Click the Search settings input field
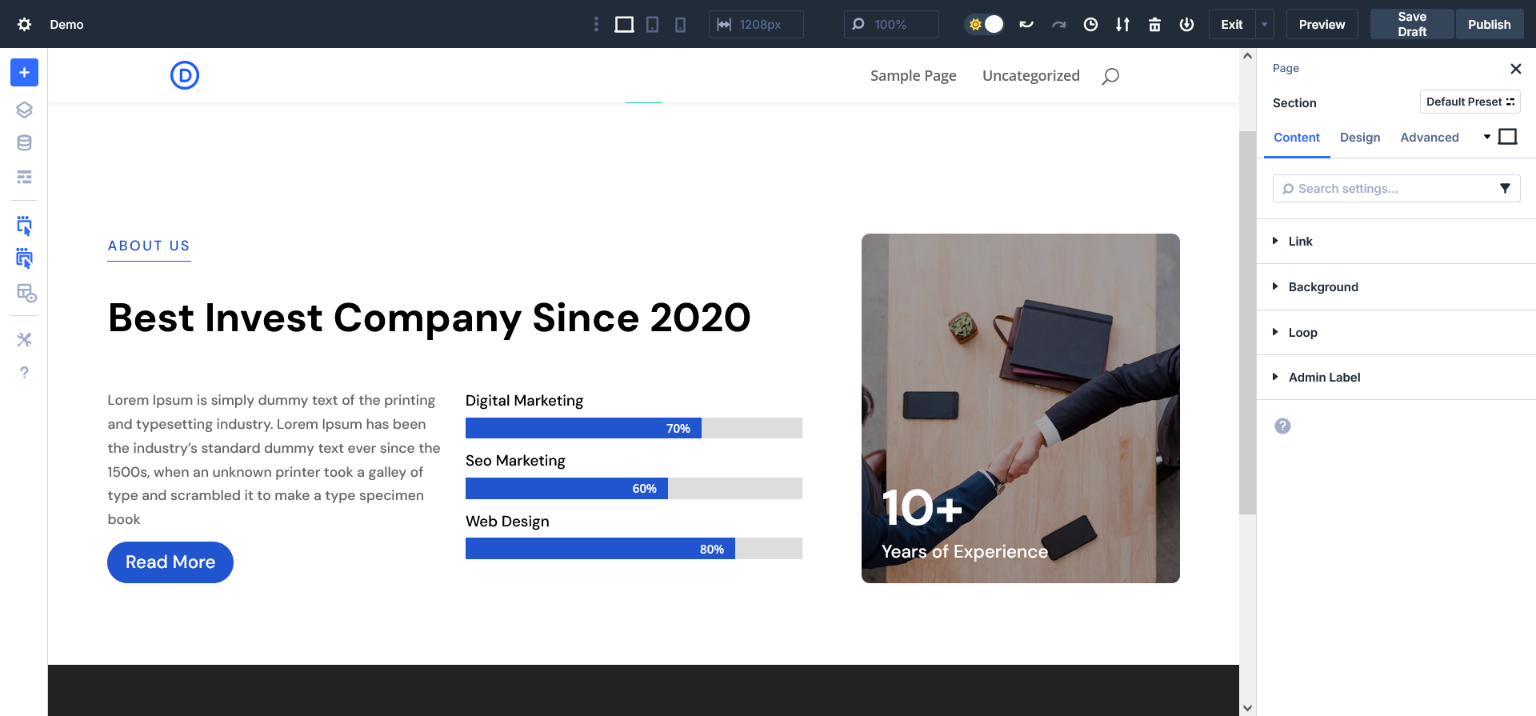 pyautogui.click(x=1396, y=188)
